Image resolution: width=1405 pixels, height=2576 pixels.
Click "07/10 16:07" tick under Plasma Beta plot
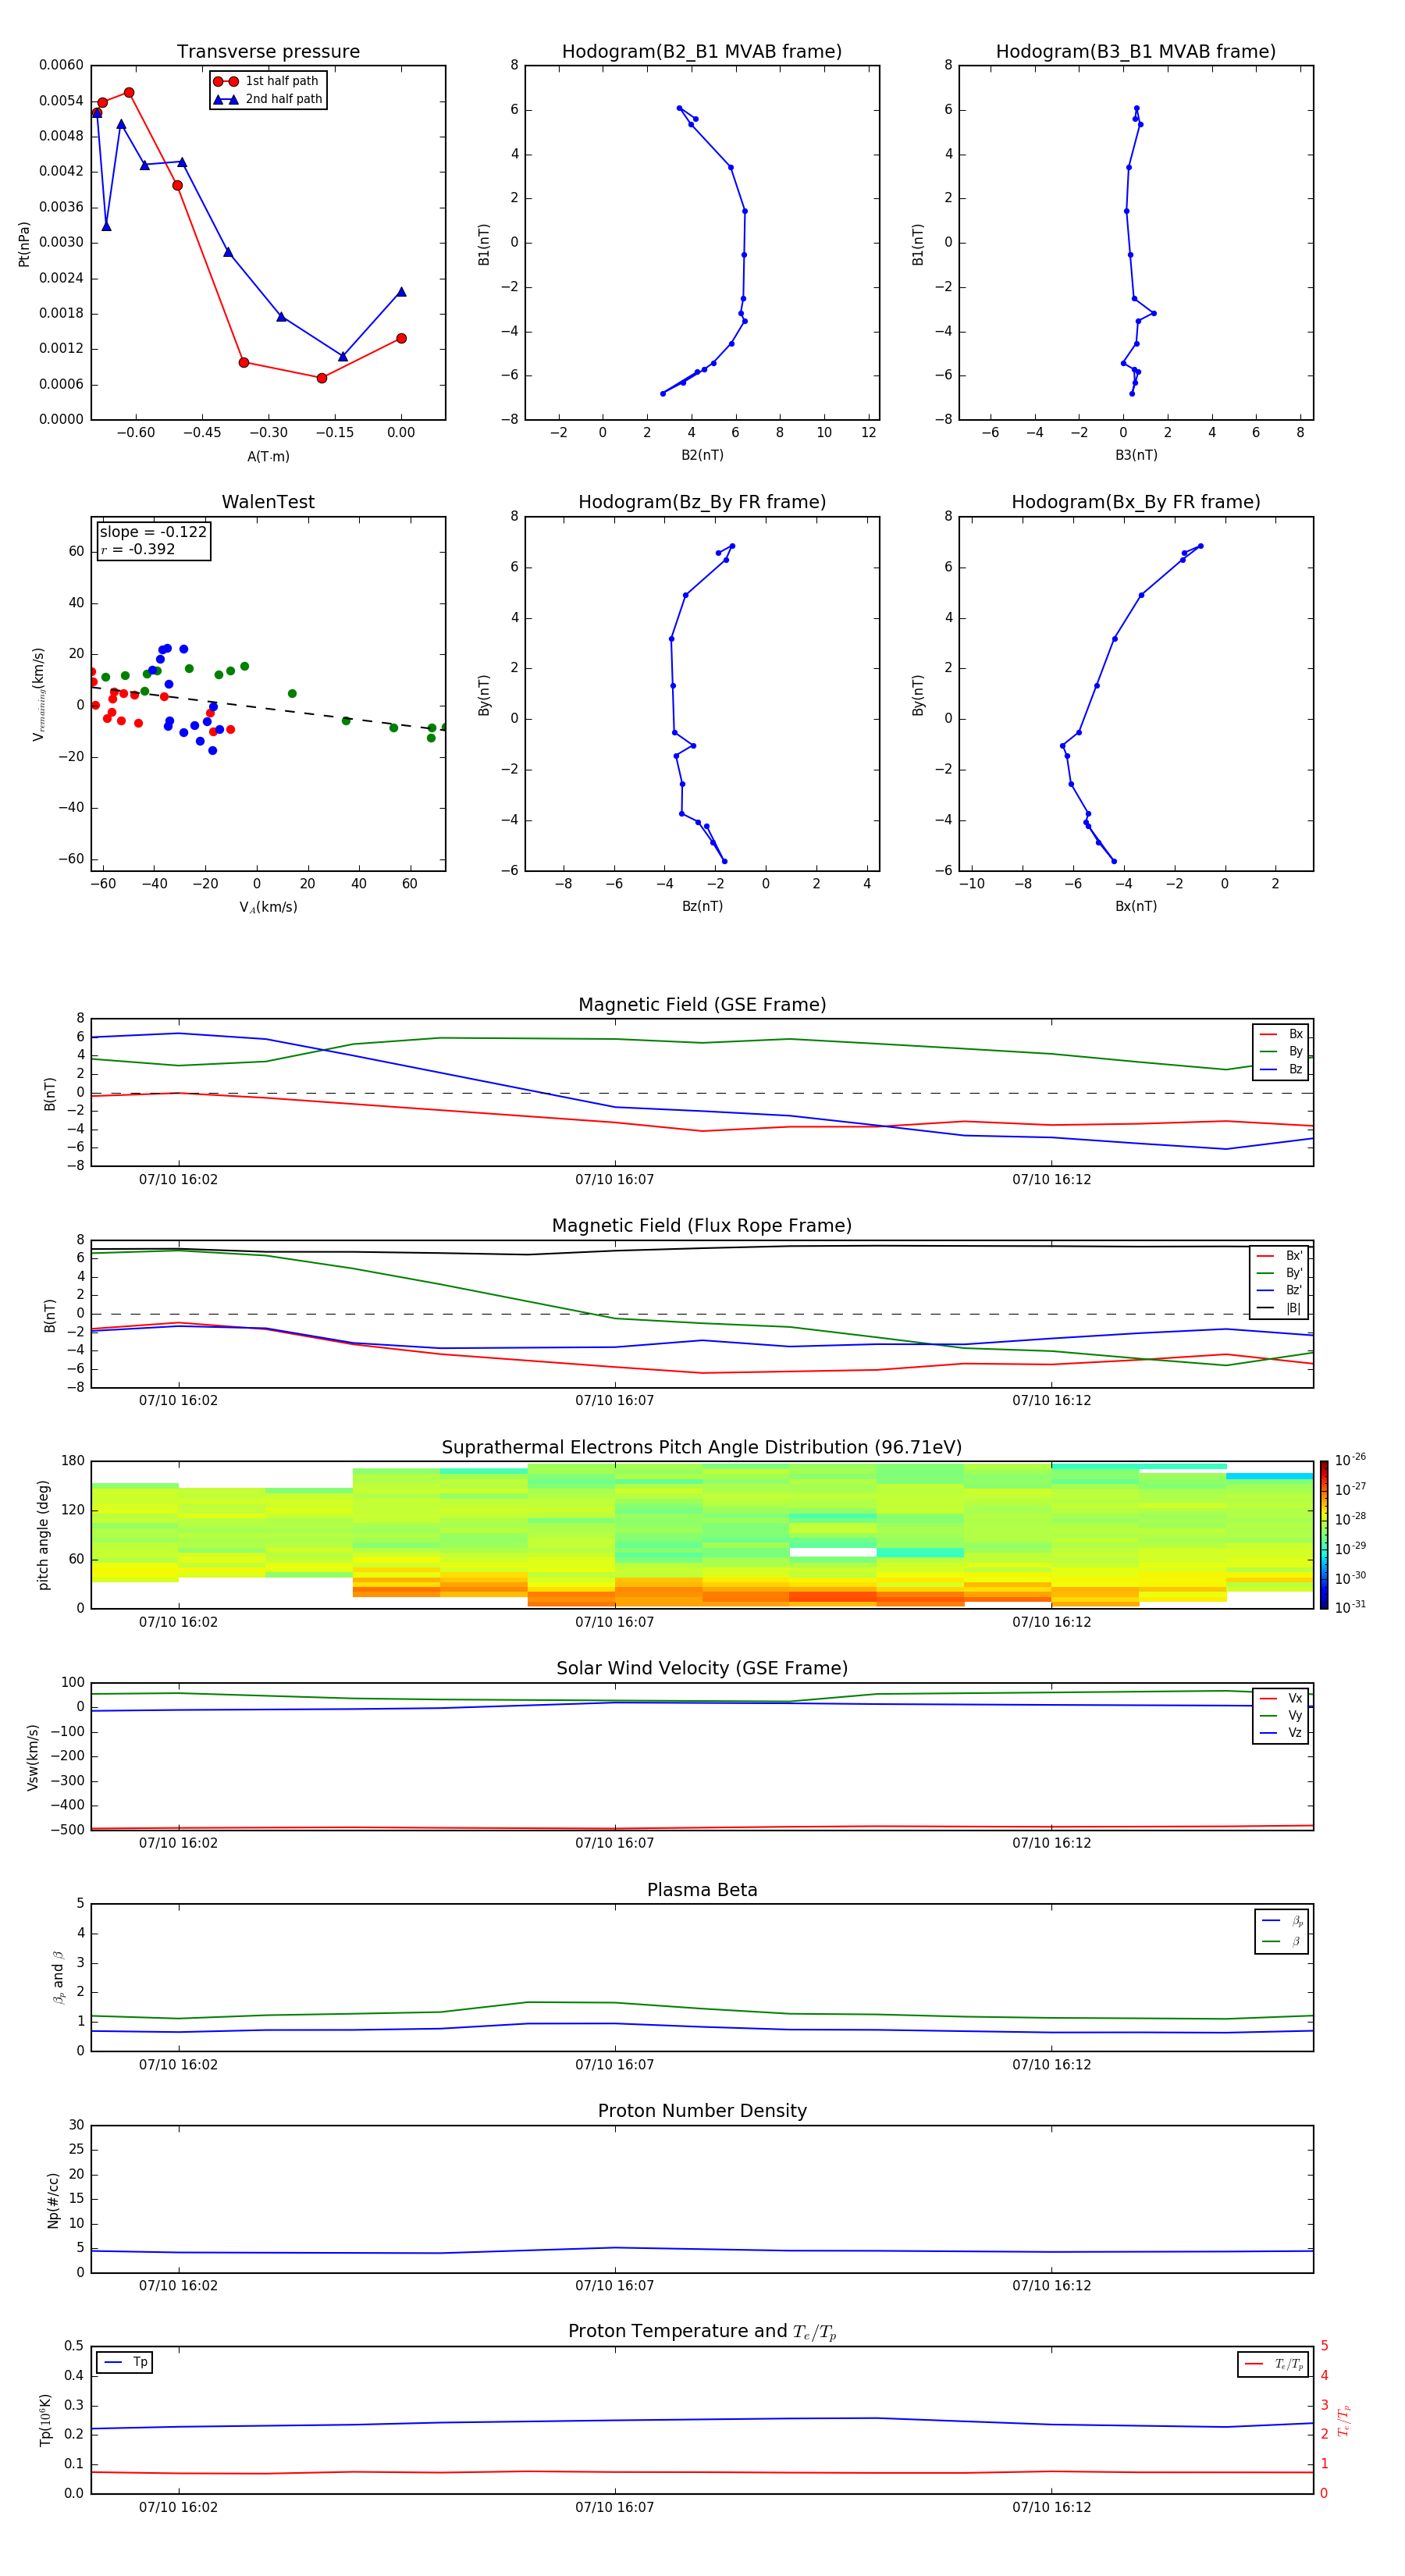tap(614, 2065)
